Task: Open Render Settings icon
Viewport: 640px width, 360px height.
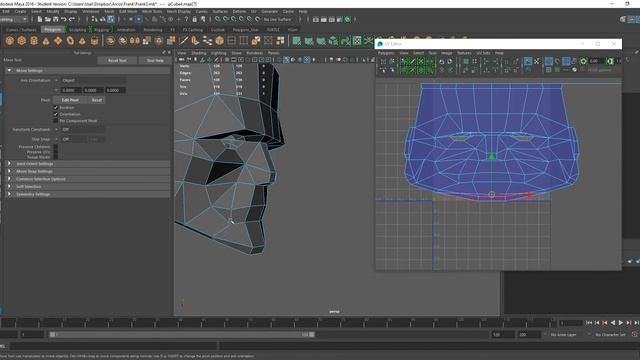Action: point(340,19)
